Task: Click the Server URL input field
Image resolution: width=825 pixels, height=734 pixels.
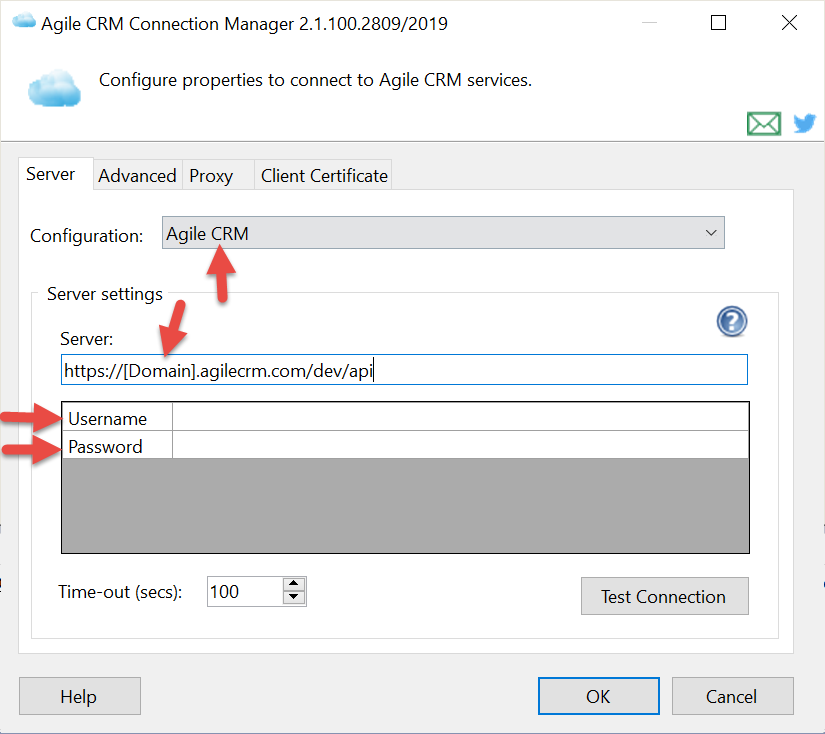Action: click(404, 370)
